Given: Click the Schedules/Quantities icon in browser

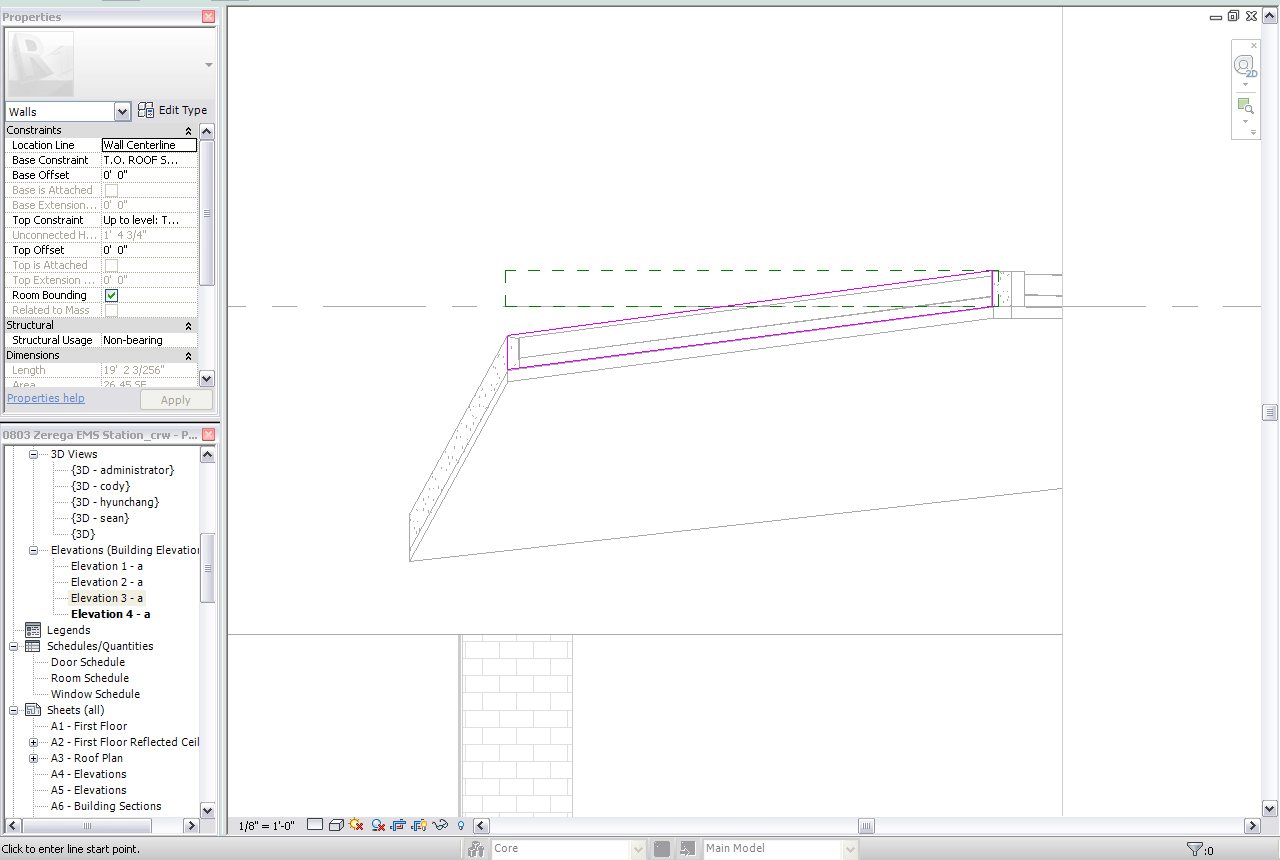Looking at the screenshot, I should [33, 646].
